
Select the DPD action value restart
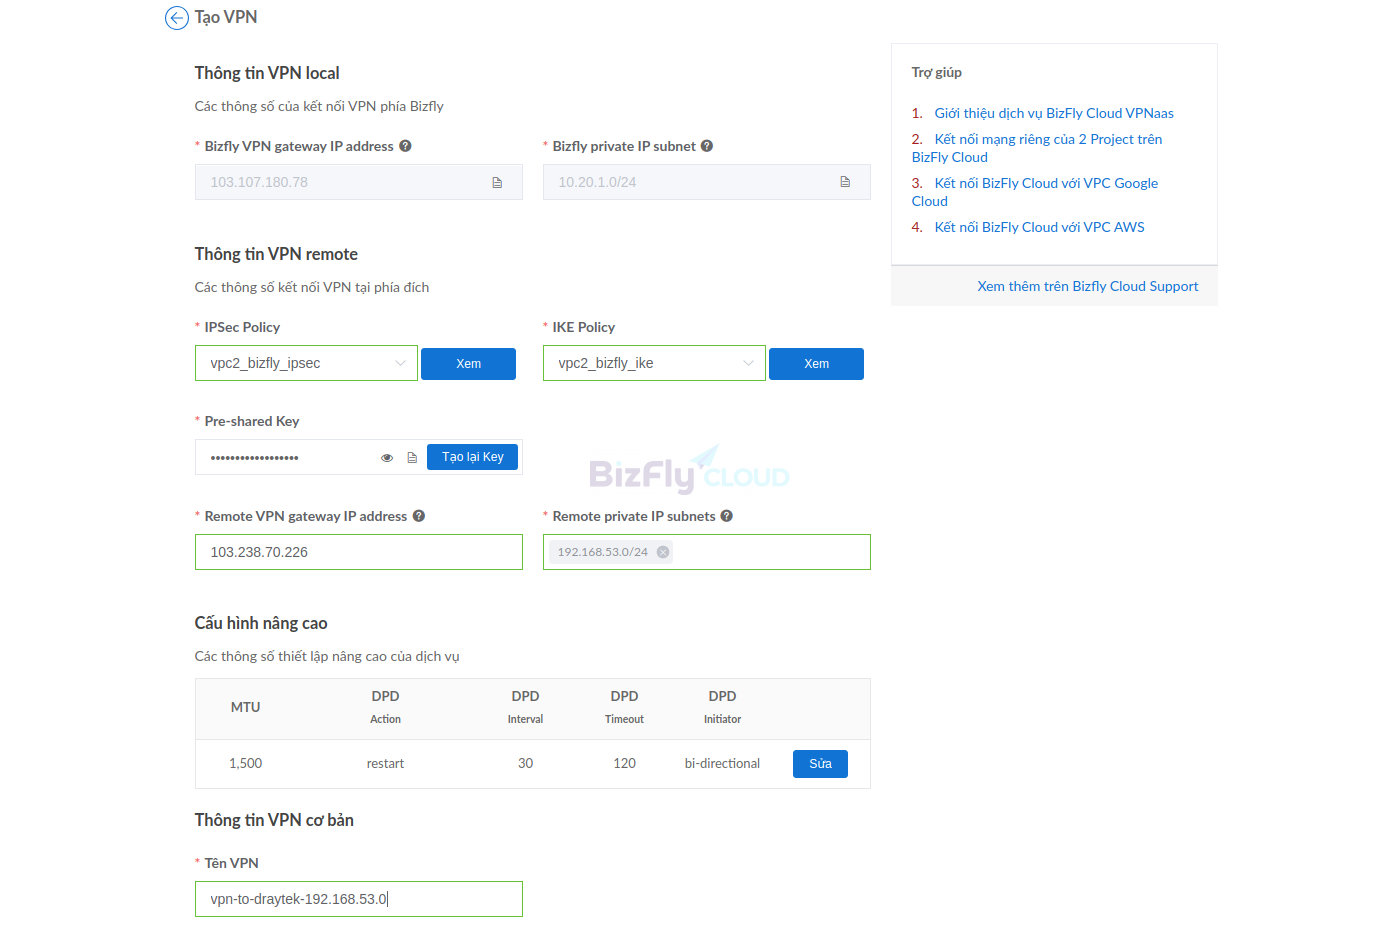point(385,763)
